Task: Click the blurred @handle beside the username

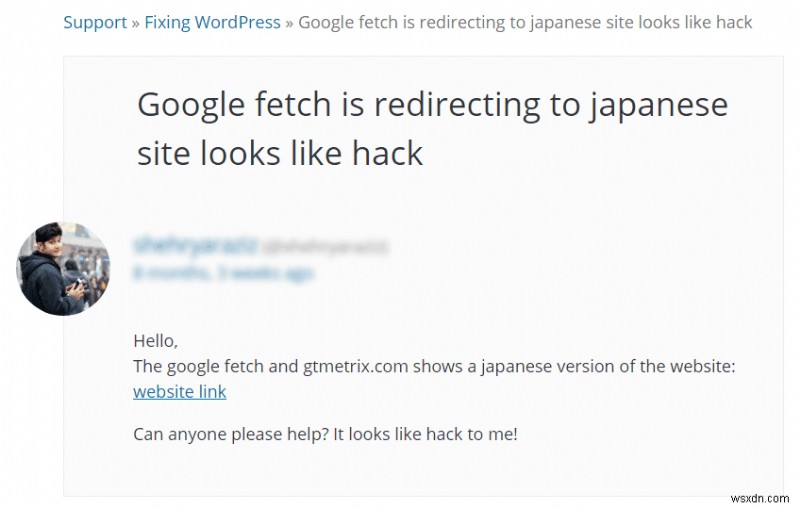Action: coord(326,246)
